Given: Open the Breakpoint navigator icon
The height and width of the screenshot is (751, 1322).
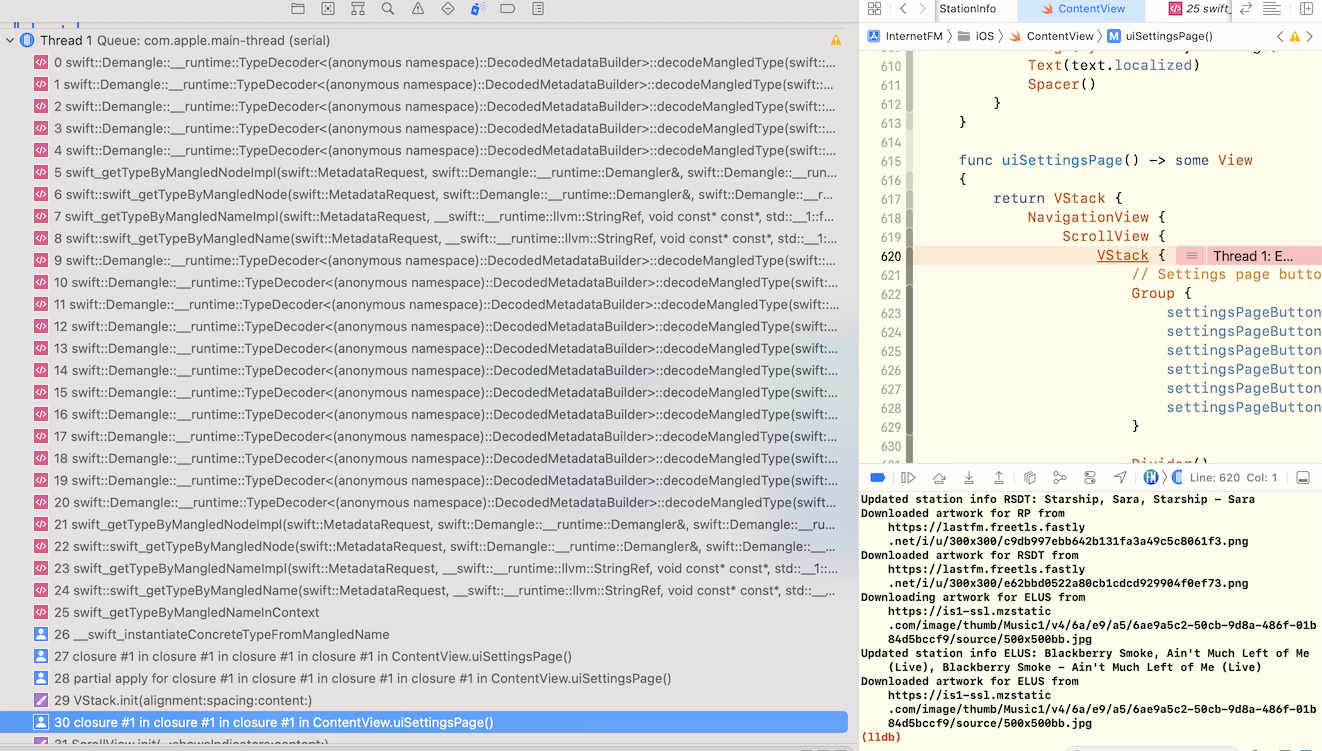Looking at the screenshot, I should 508,9.
